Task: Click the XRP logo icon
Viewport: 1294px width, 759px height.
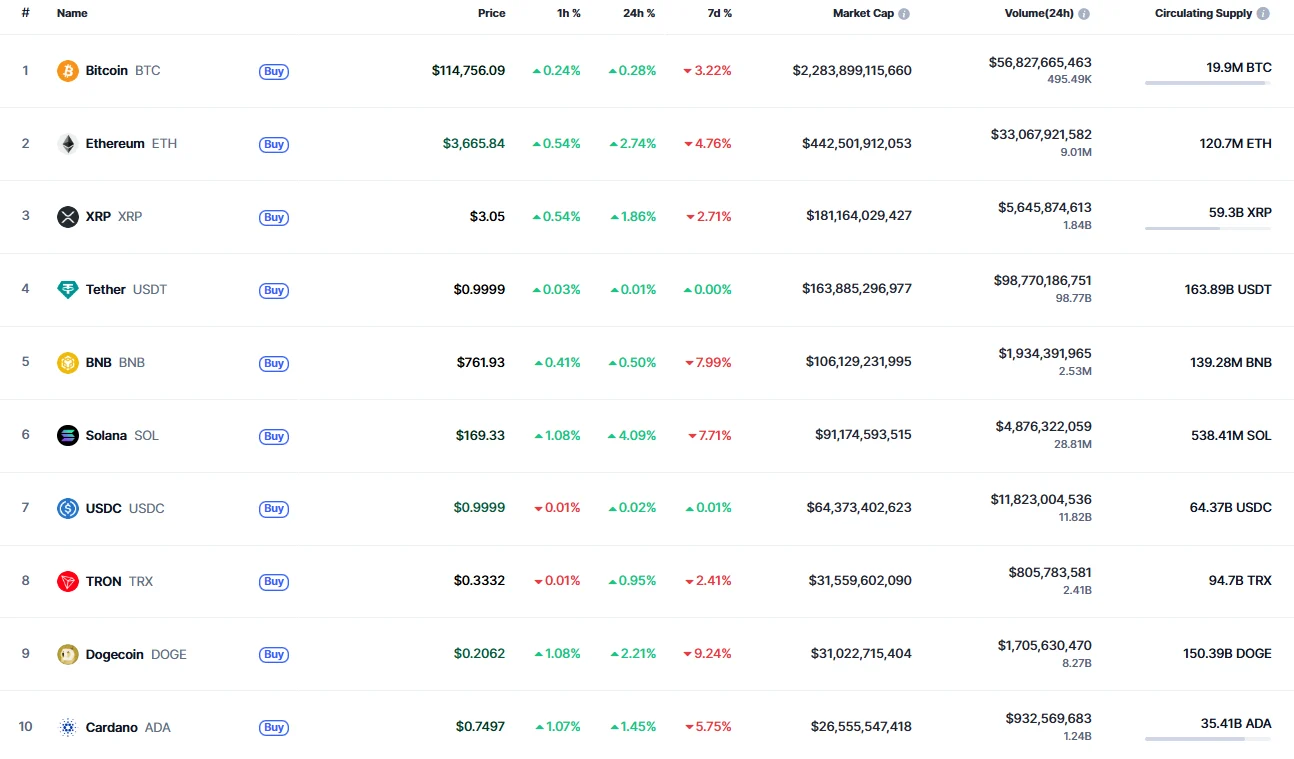Action: (68, 217)
